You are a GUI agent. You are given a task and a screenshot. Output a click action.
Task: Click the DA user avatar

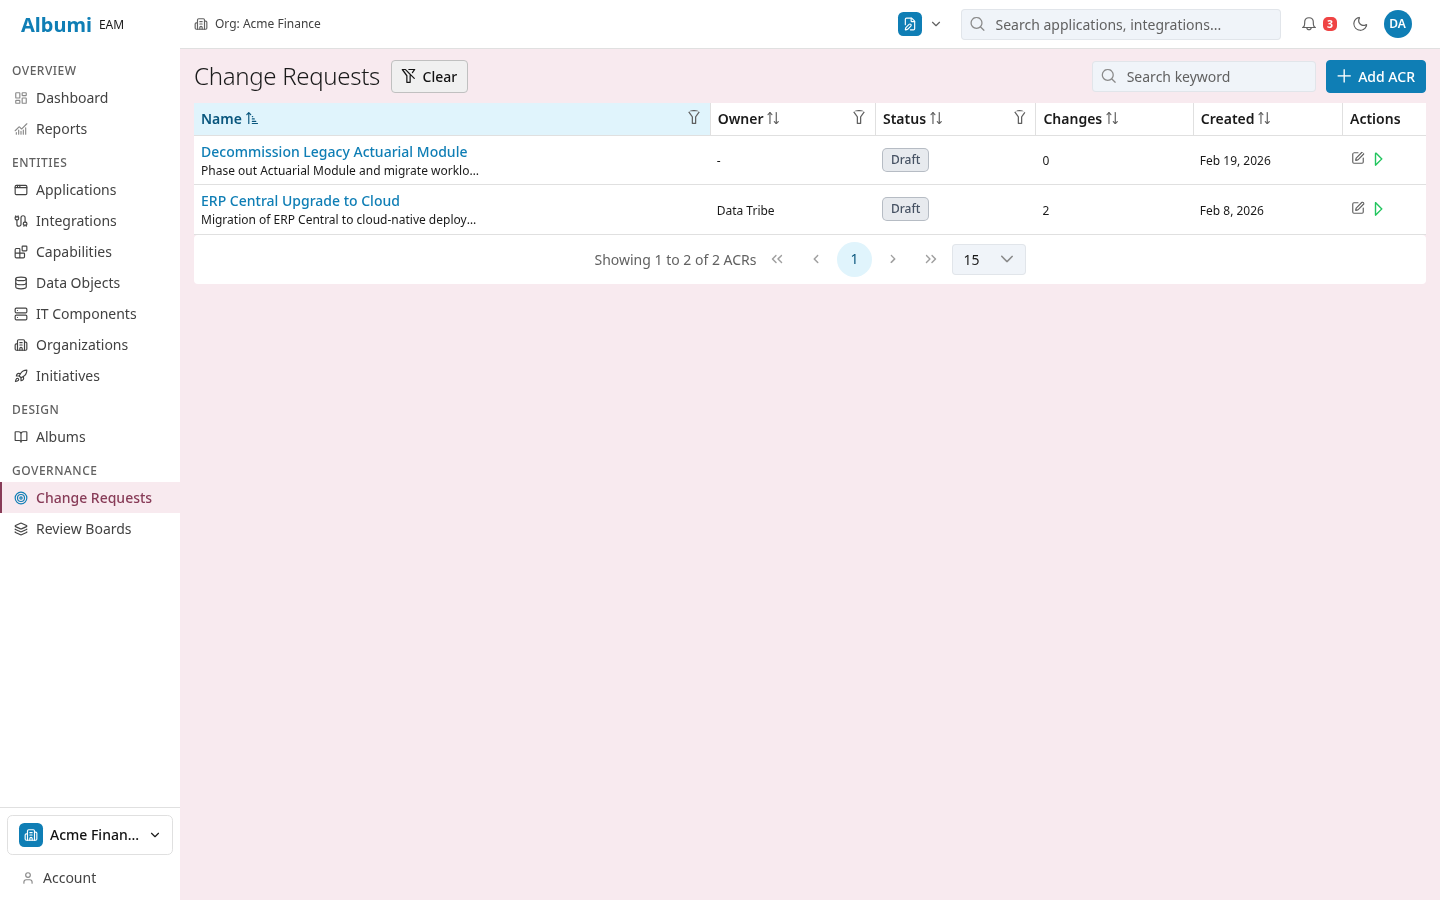[1397, 24]
